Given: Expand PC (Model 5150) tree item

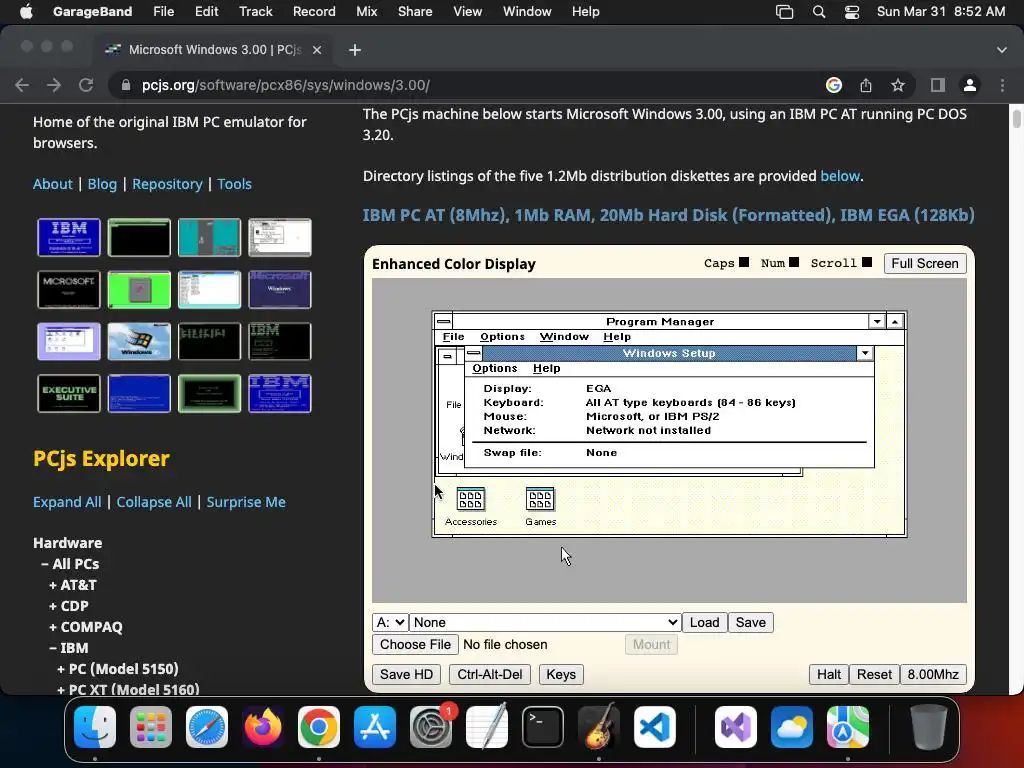Looking at the screenshot, I should click(118, 669).
